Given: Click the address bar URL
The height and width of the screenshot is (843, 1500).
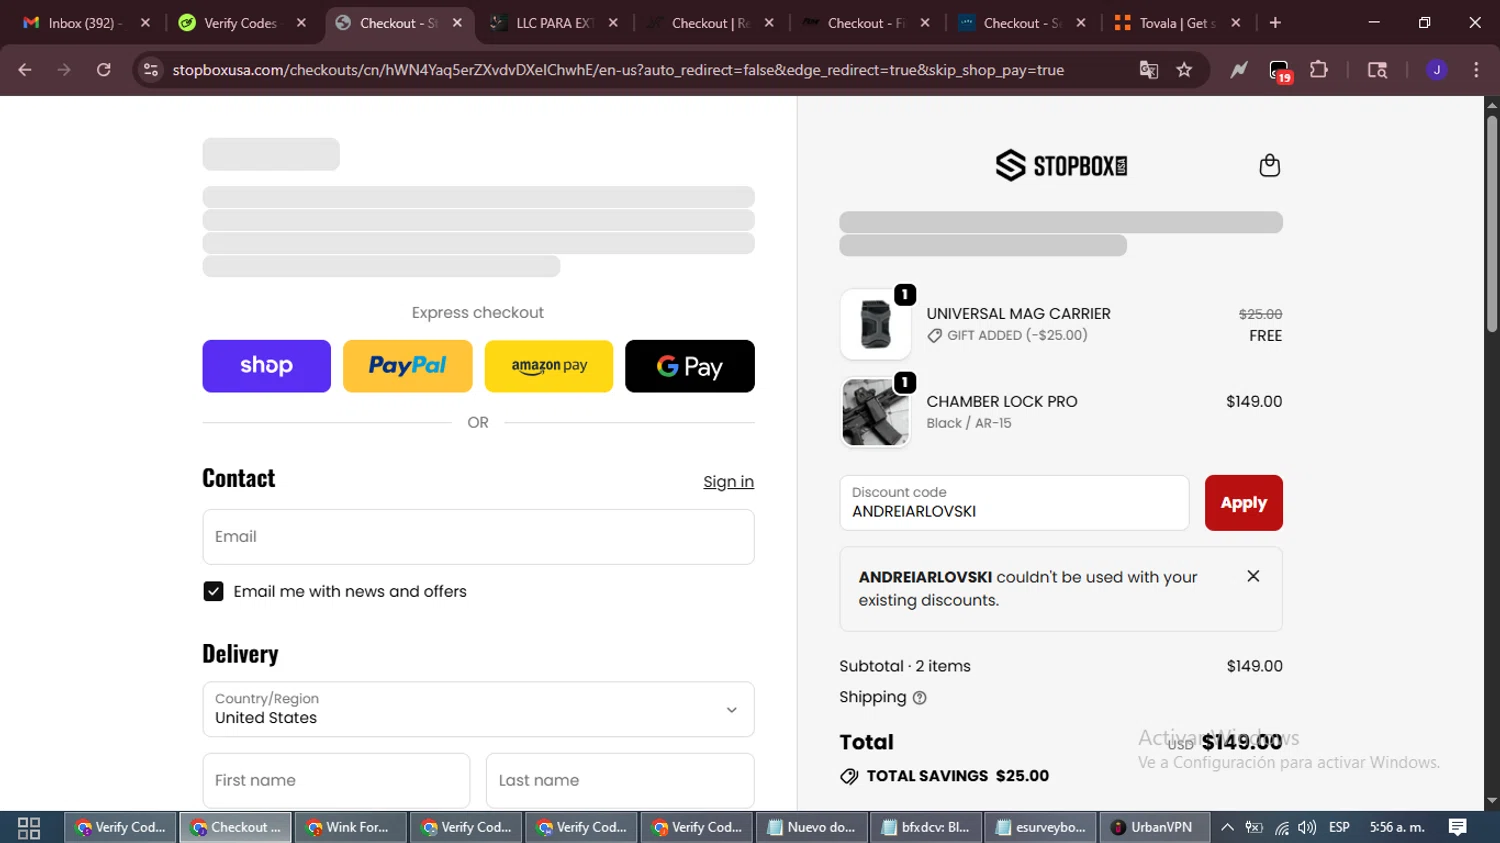Looking at the screenshot, I should [x=618, y=70].
